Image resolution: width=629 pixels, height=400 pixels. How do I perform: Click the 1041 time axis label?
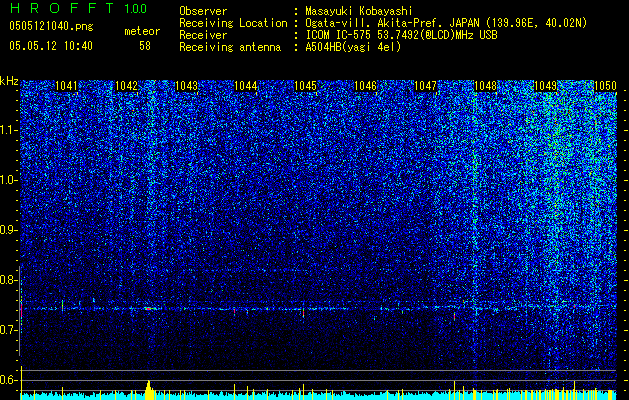66,86
